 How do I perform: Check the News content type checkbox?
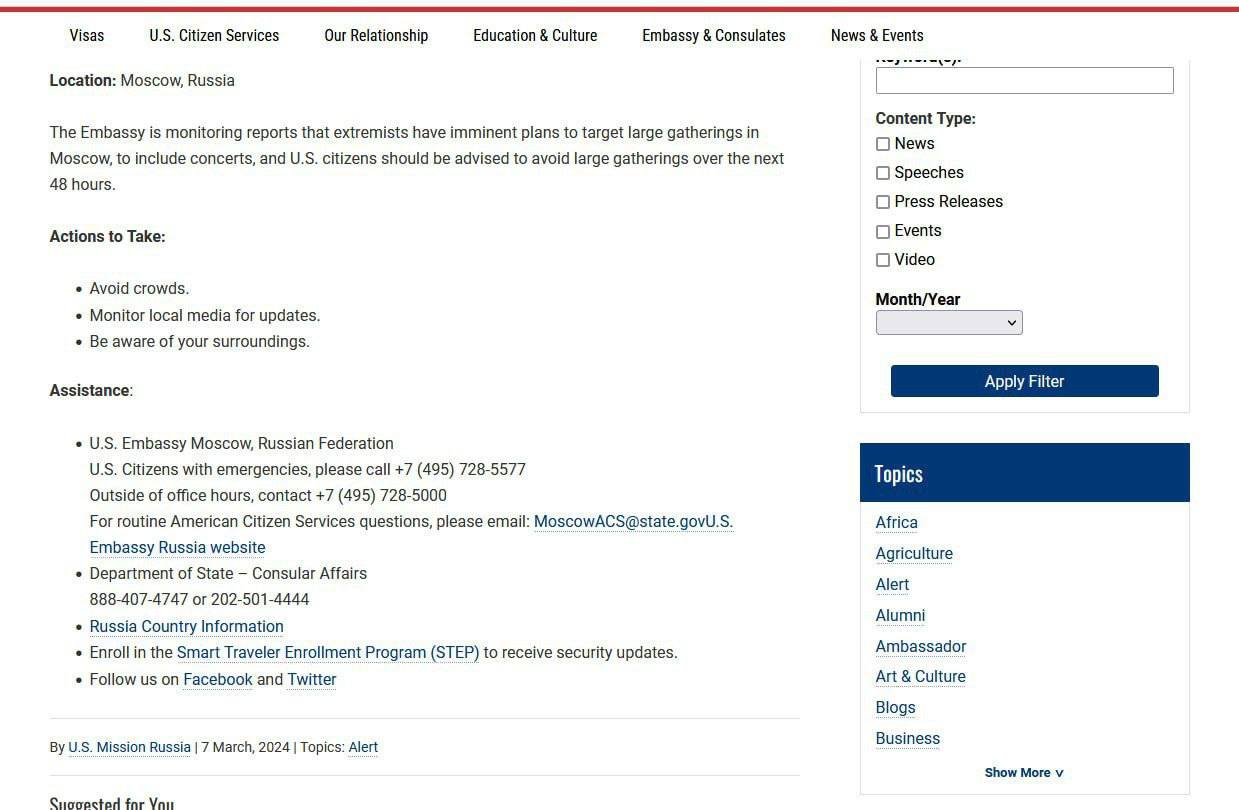pos(882,144)
